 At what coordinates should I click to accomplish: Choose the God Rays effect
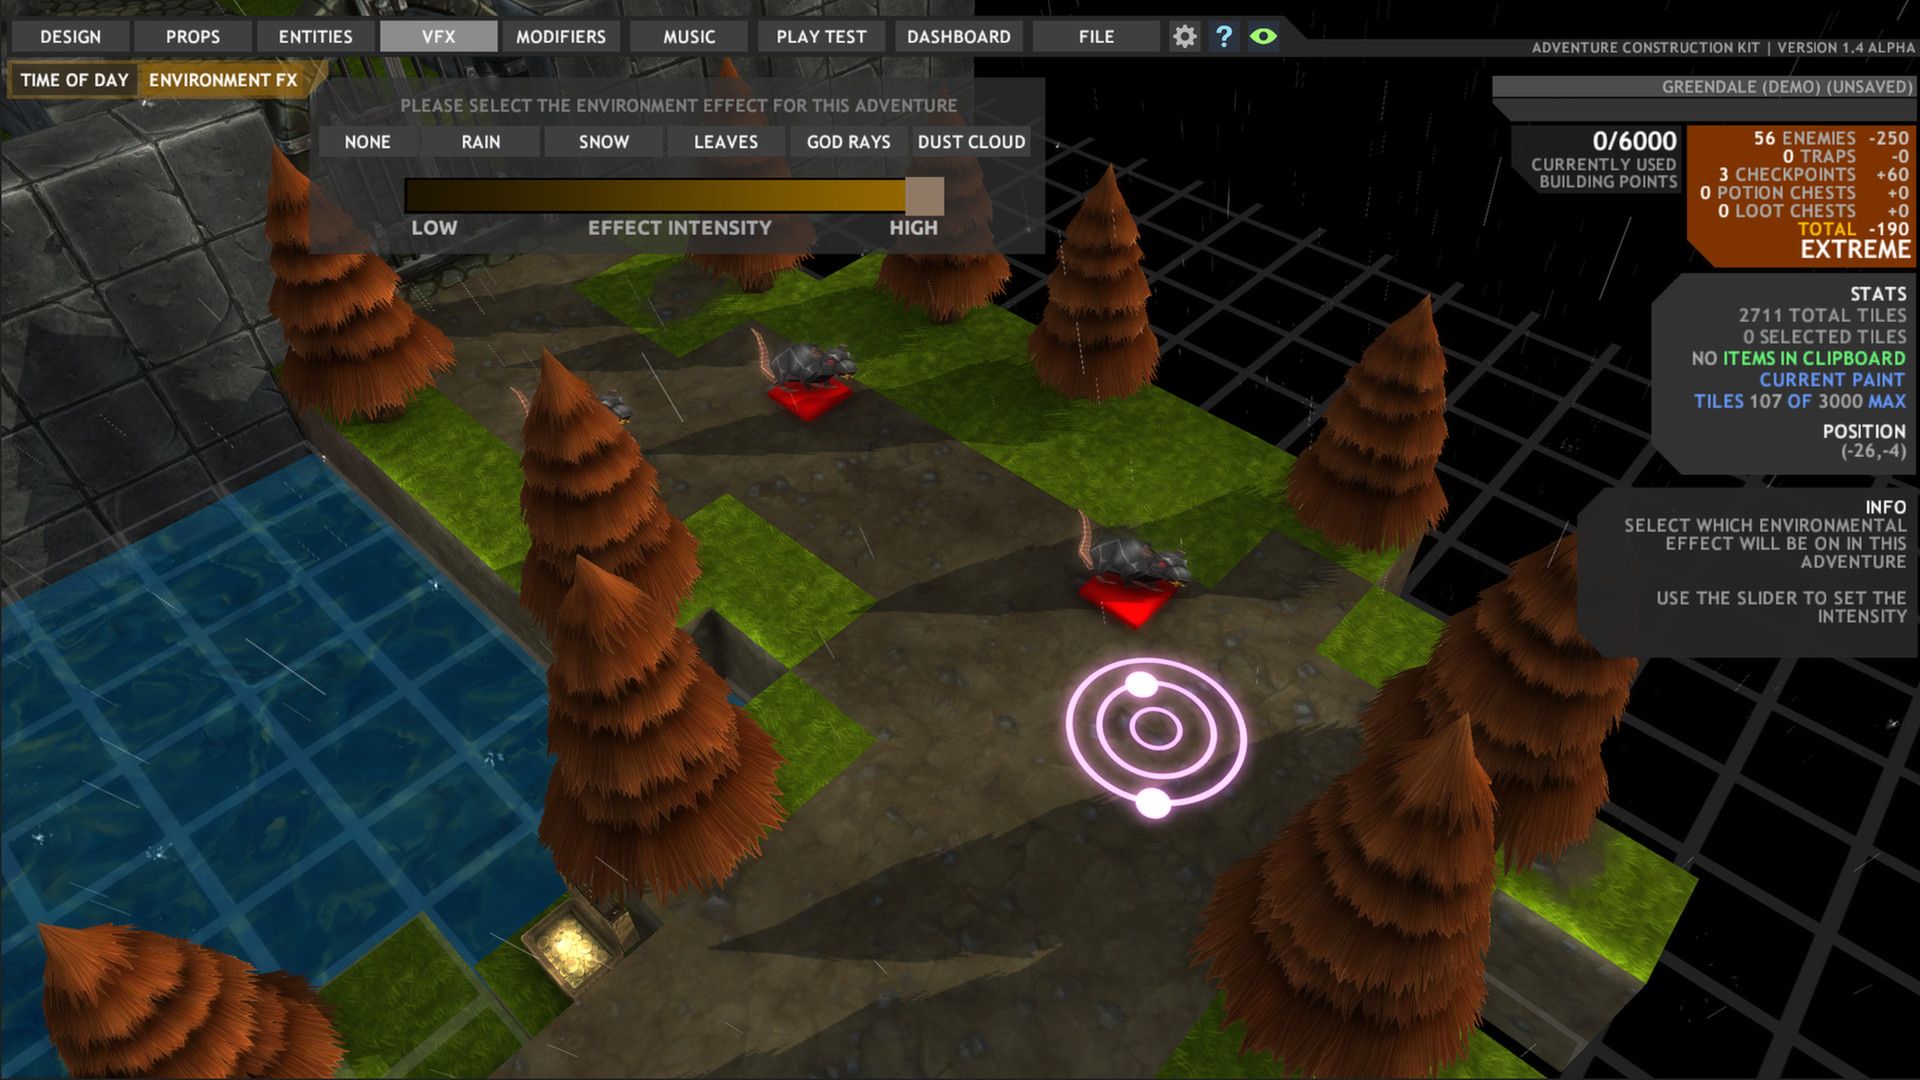(x=848, y=142)
